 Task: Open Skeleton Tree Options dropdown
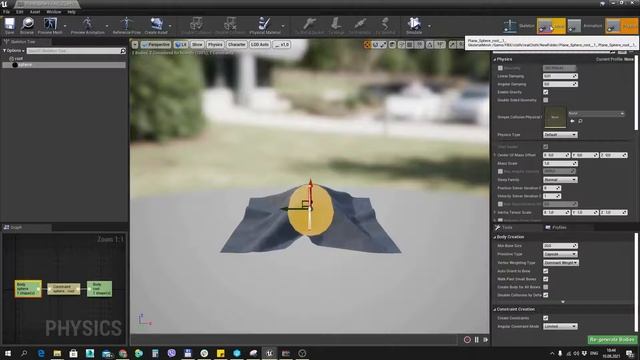14,51
